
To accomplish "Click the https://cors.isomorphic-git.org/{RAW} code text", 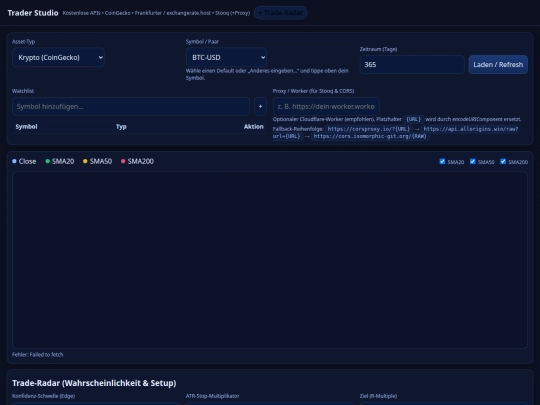I will point(370,136).
